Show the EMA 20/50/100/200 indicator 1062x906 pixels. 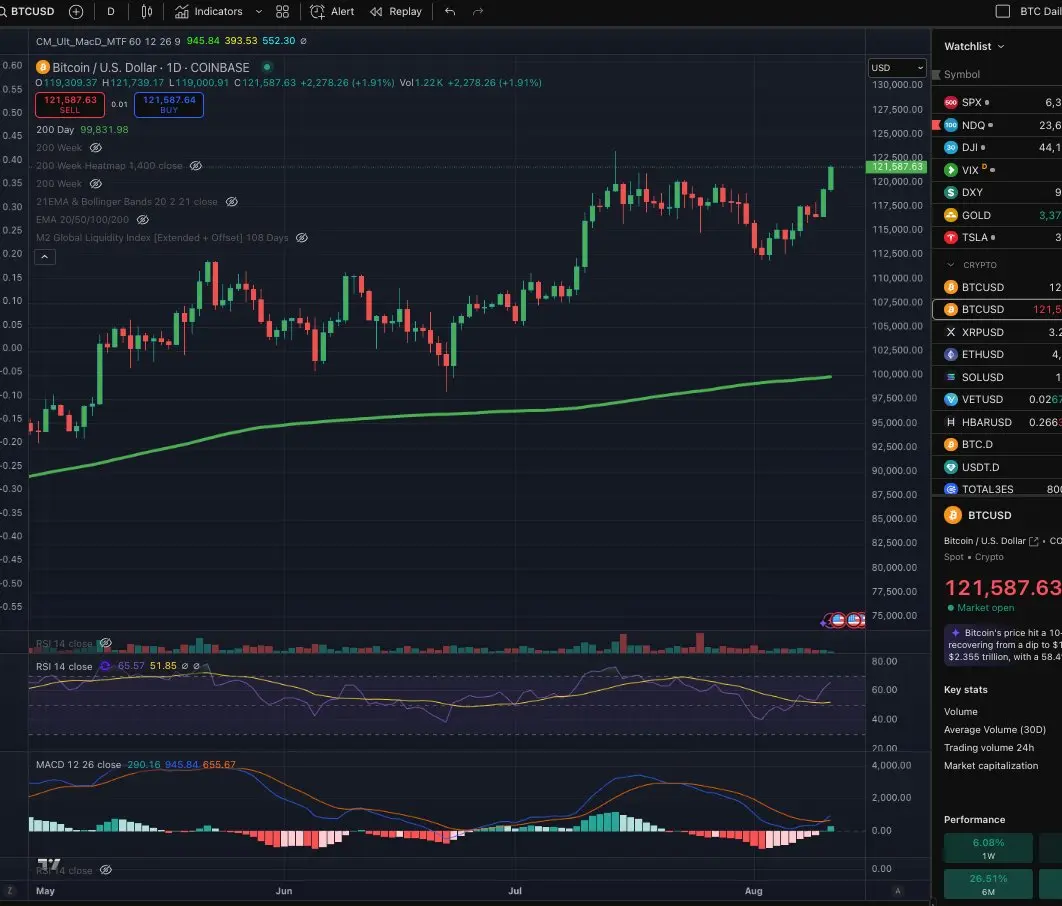(143, 219)
